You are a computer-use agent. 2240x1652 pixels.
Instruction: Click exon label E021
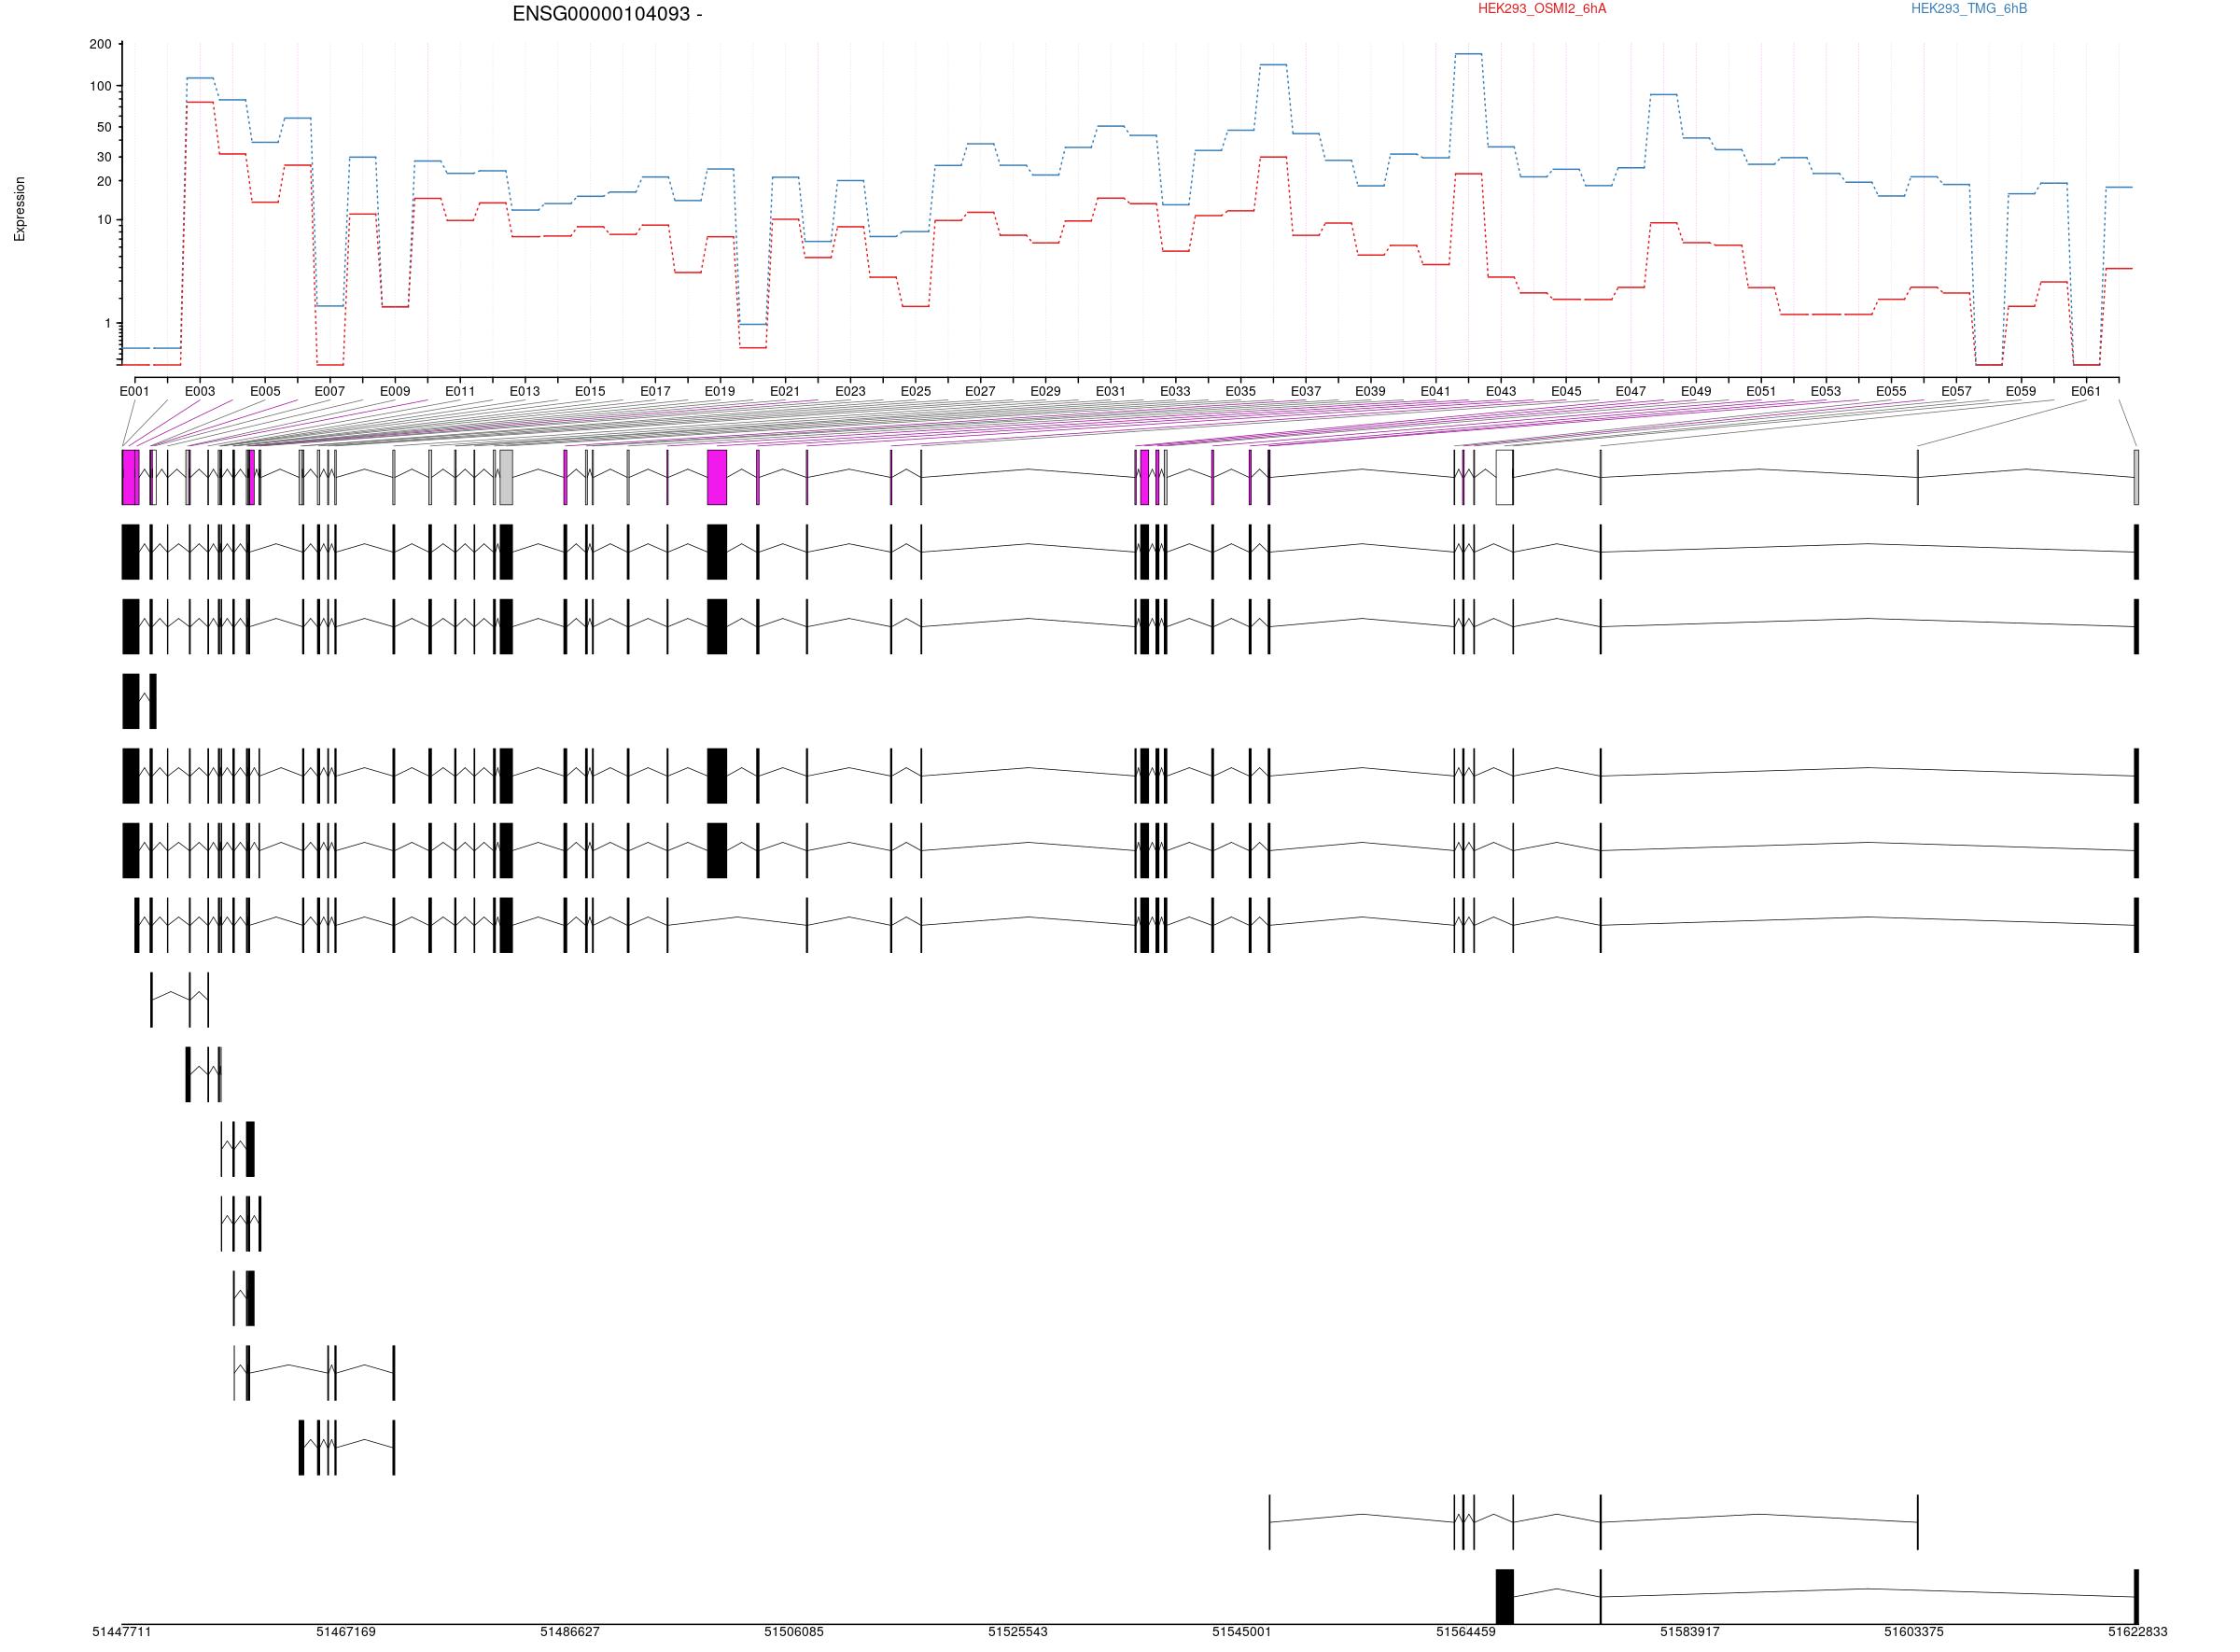pos(785,392)
